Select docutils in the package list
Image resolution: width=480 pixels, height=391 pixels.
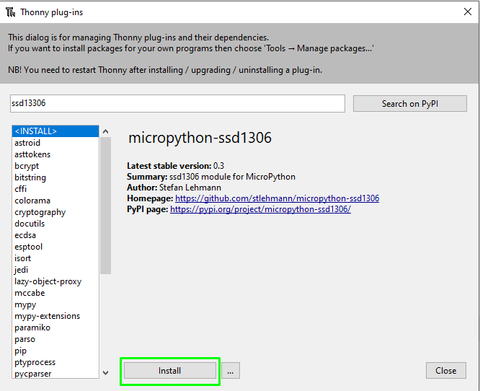click(55, 224)
